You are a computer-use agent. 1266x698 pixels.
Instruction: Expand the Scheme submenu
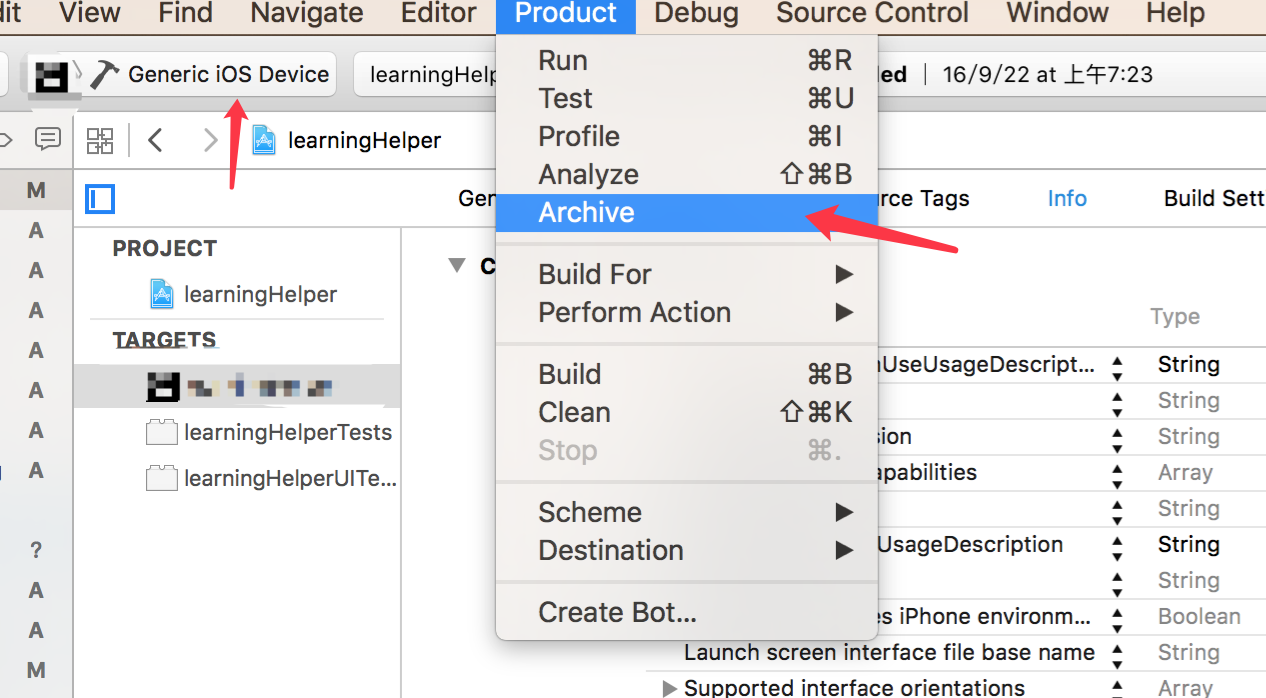[590, 513]
